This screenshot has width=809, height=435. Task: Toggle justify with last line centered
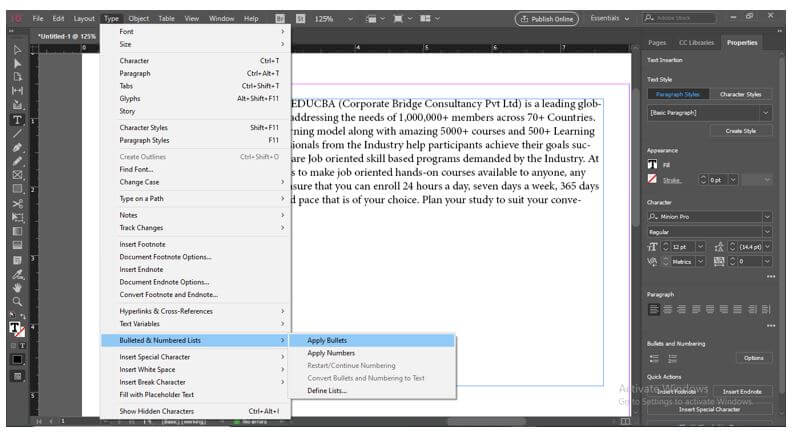tap(710, 310)
